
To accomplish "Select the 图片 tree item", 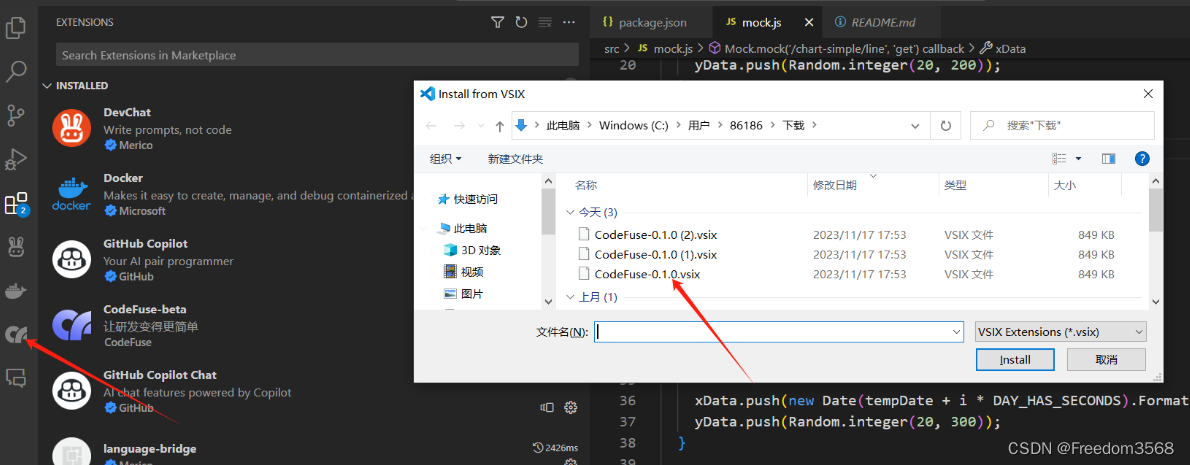I will pos(471,294).
